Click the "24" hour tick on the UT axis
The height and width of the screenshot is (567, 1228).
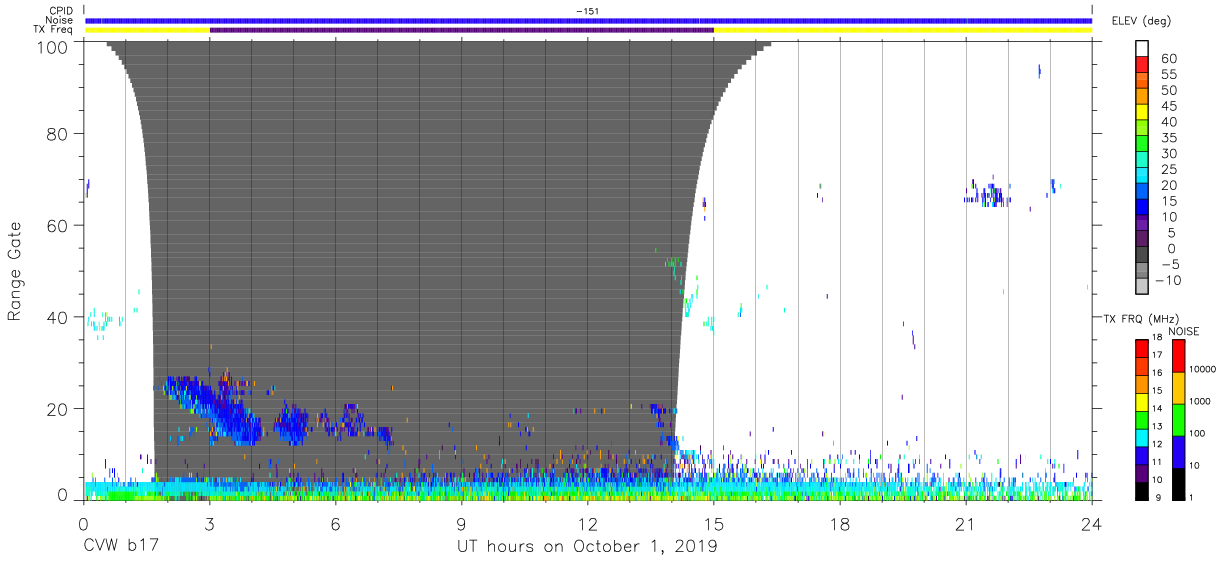1092,523
